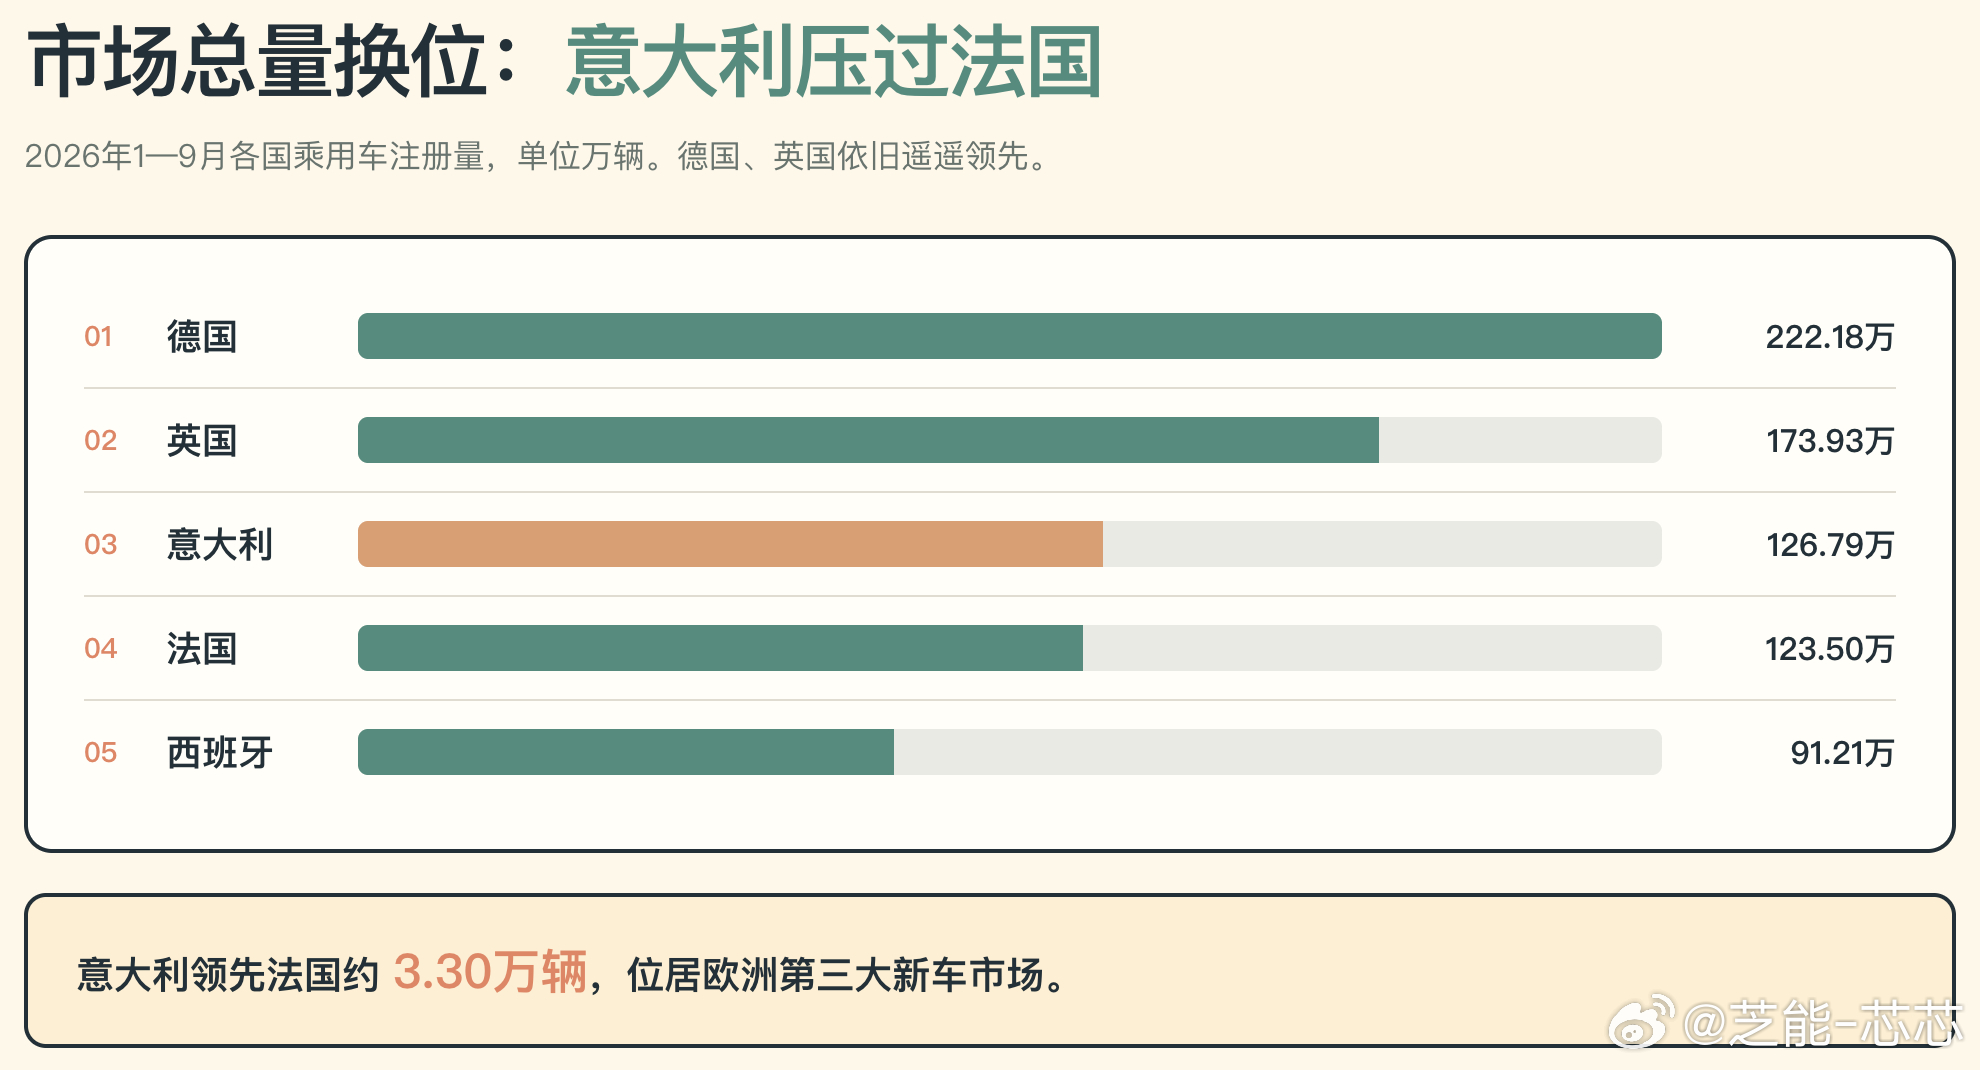Click rank number "01" beside 德国
This screenshot has width=1980, height=1070.
98,336
